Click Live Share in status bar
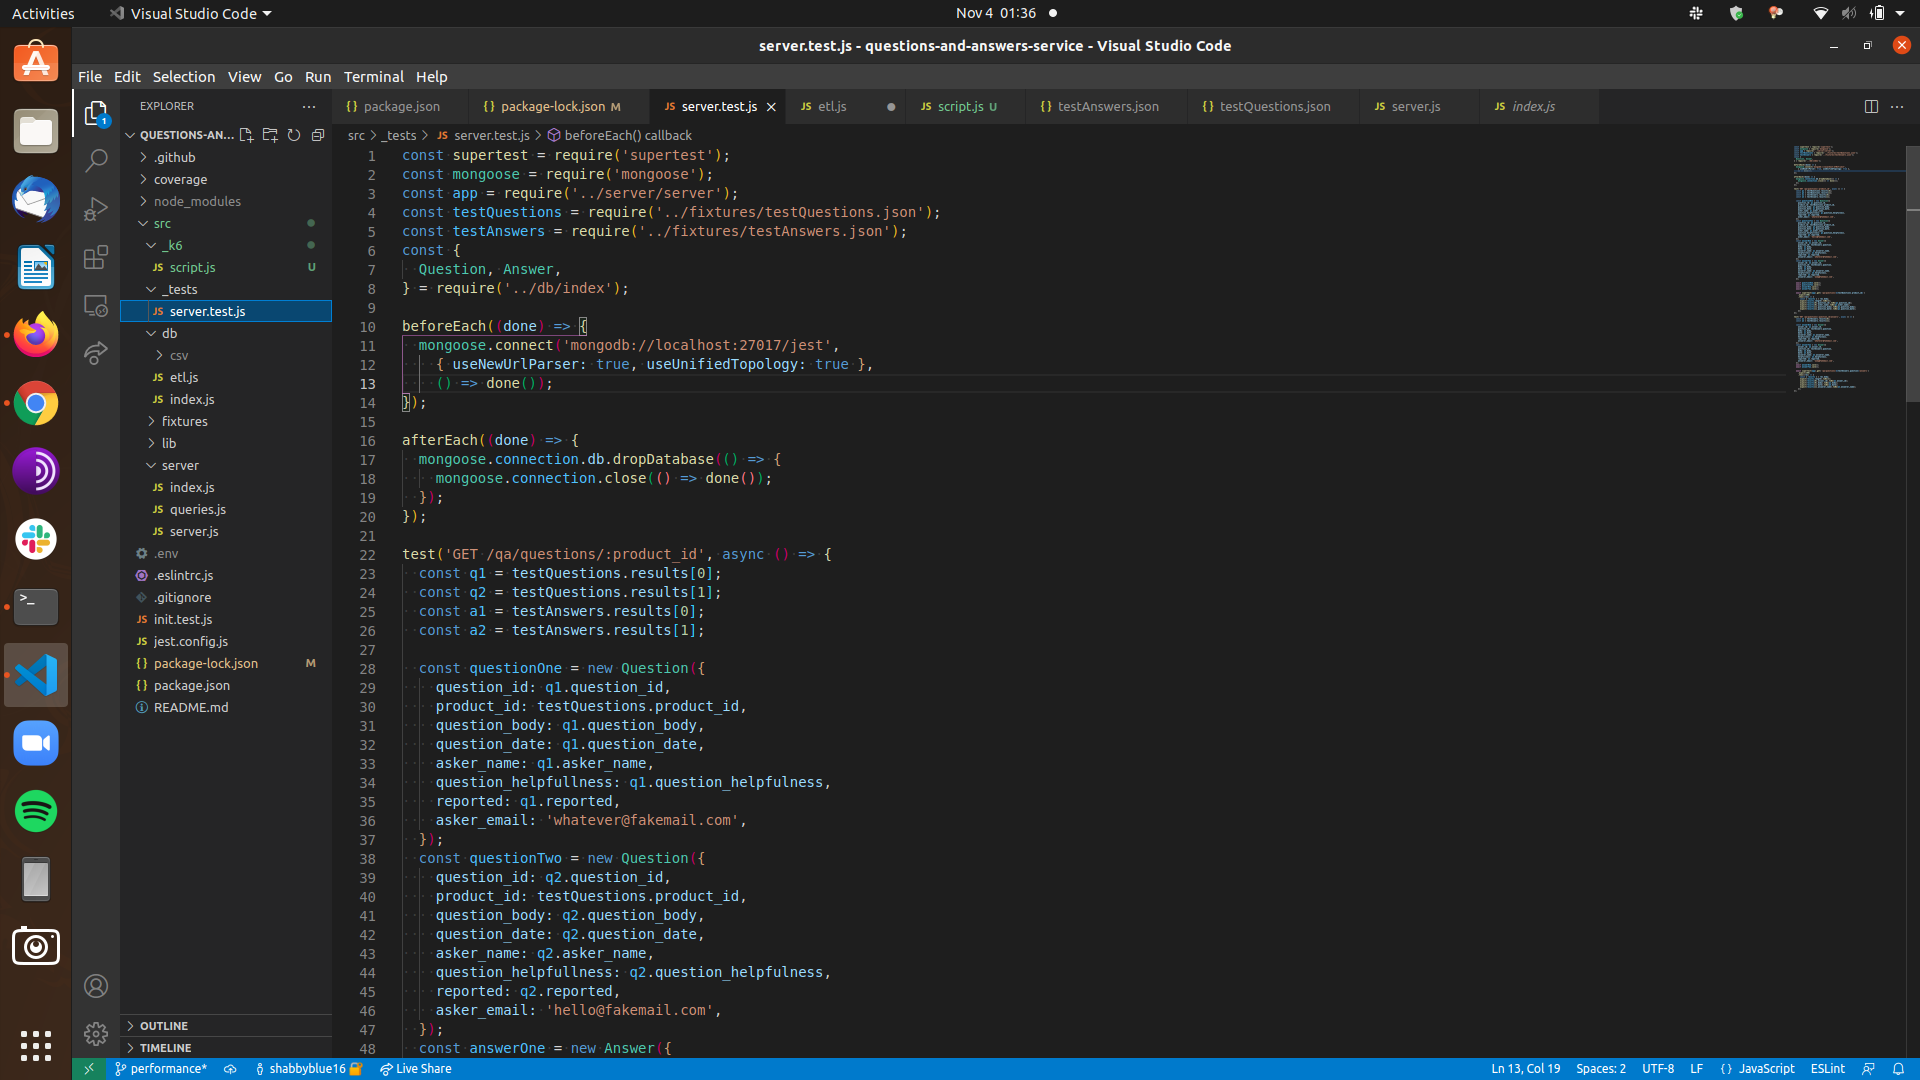 [x=415, y=1069]
